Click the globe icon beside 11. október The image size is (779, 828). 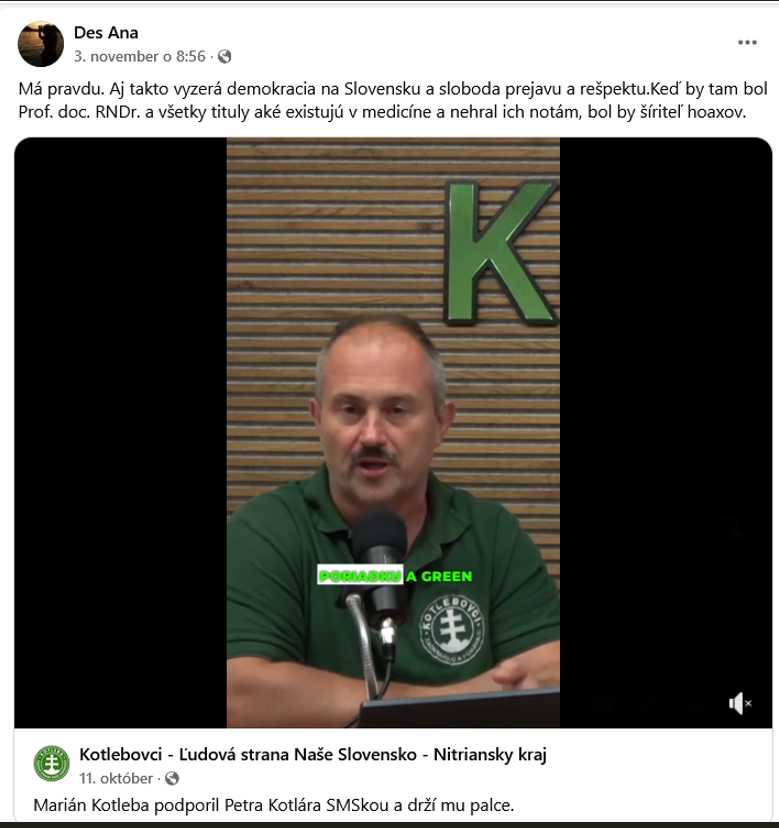pos(172,778)
